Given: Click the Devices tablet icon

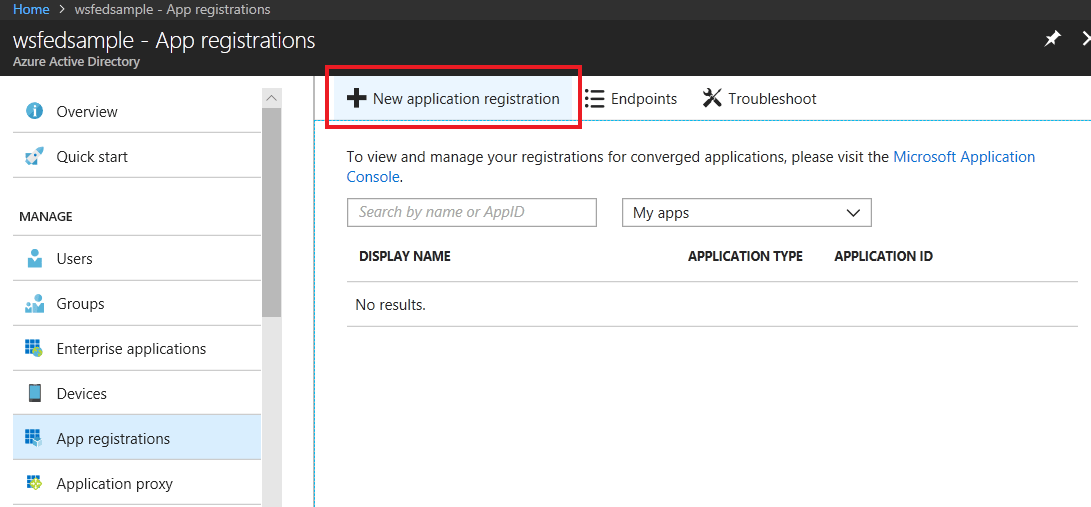Looking at the screenshot, I should 34,394.
